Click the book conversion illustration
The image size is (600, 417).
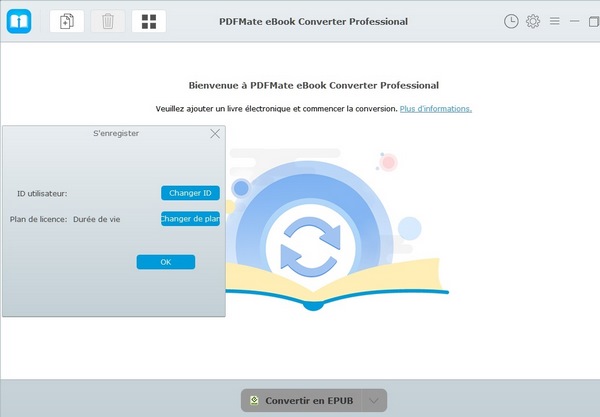point(337,230)
